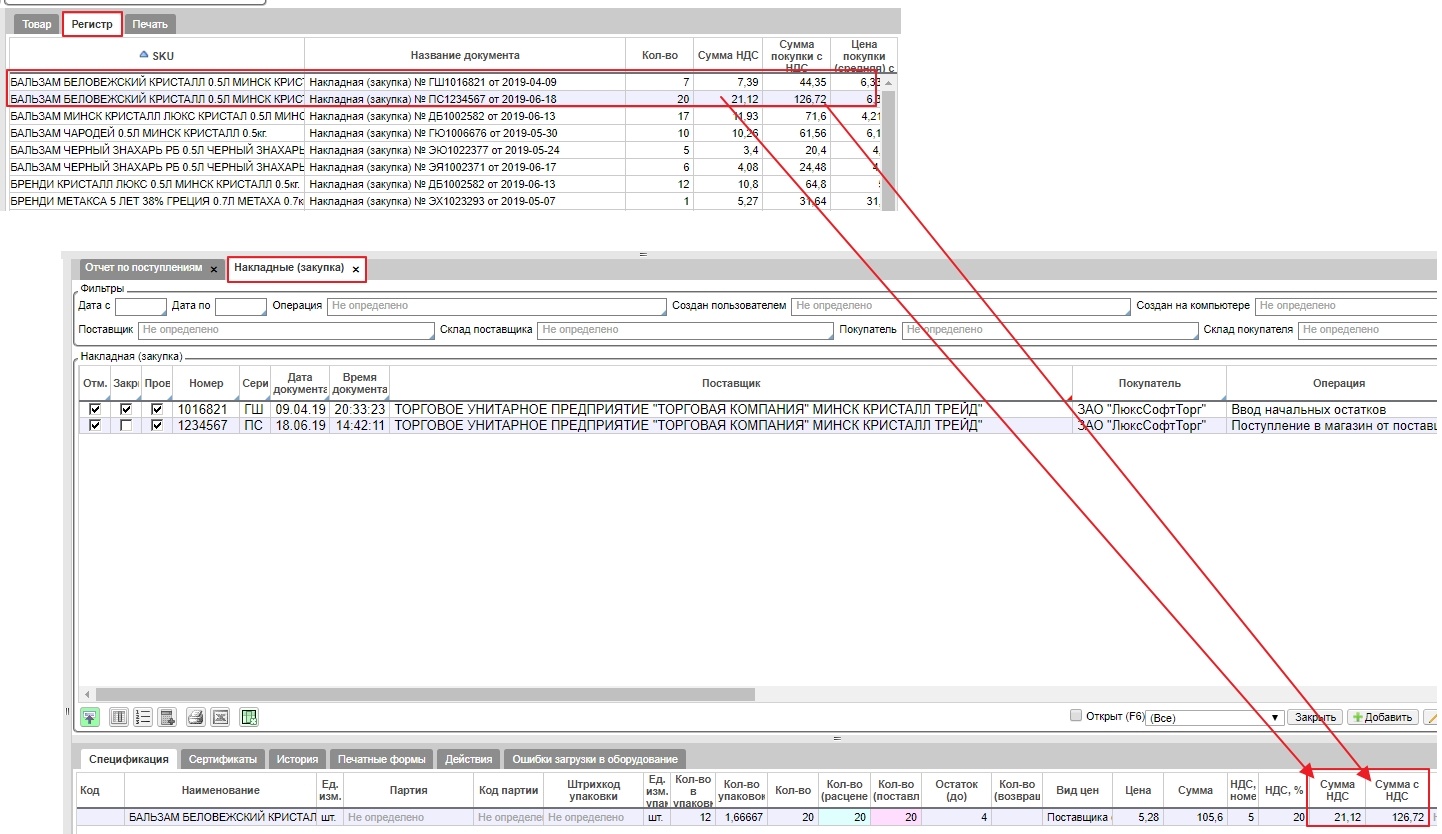Image resolution: width=1442 pixels, height=834 pixels.
Task: Click the green upload arrow toolbar icon
Action: point(90,717)
